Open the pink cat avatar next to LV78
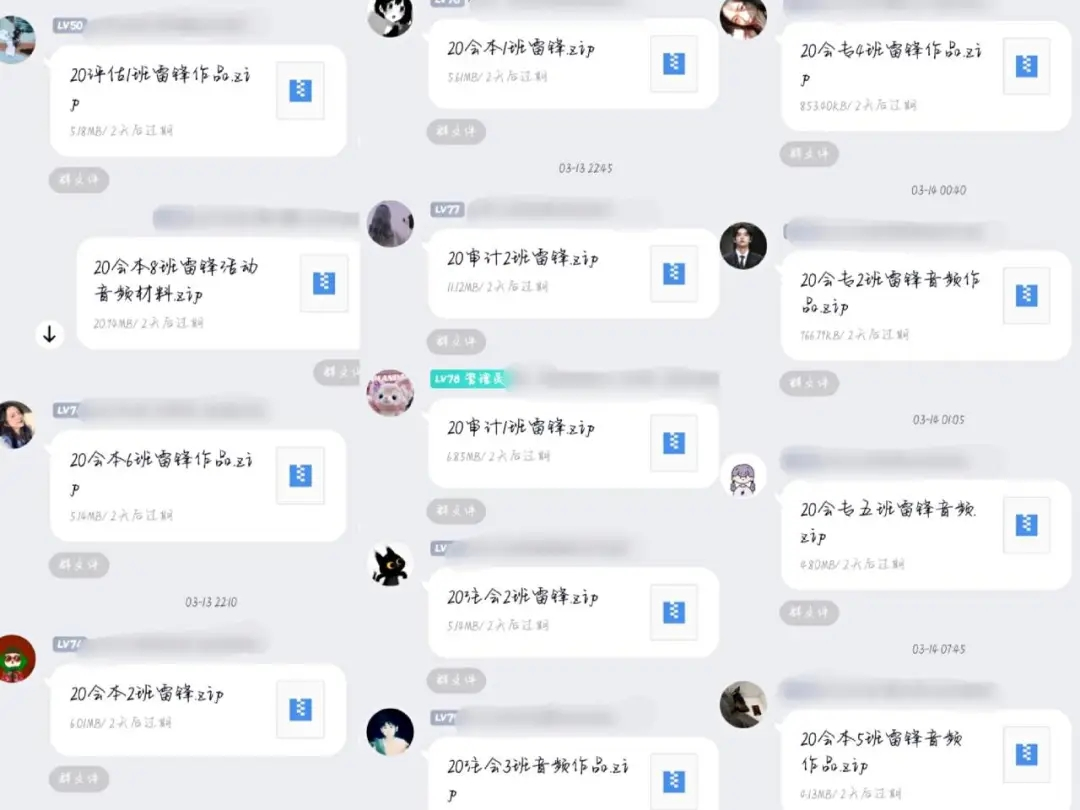Viewport: 1080px width, 810px height. 390,393
